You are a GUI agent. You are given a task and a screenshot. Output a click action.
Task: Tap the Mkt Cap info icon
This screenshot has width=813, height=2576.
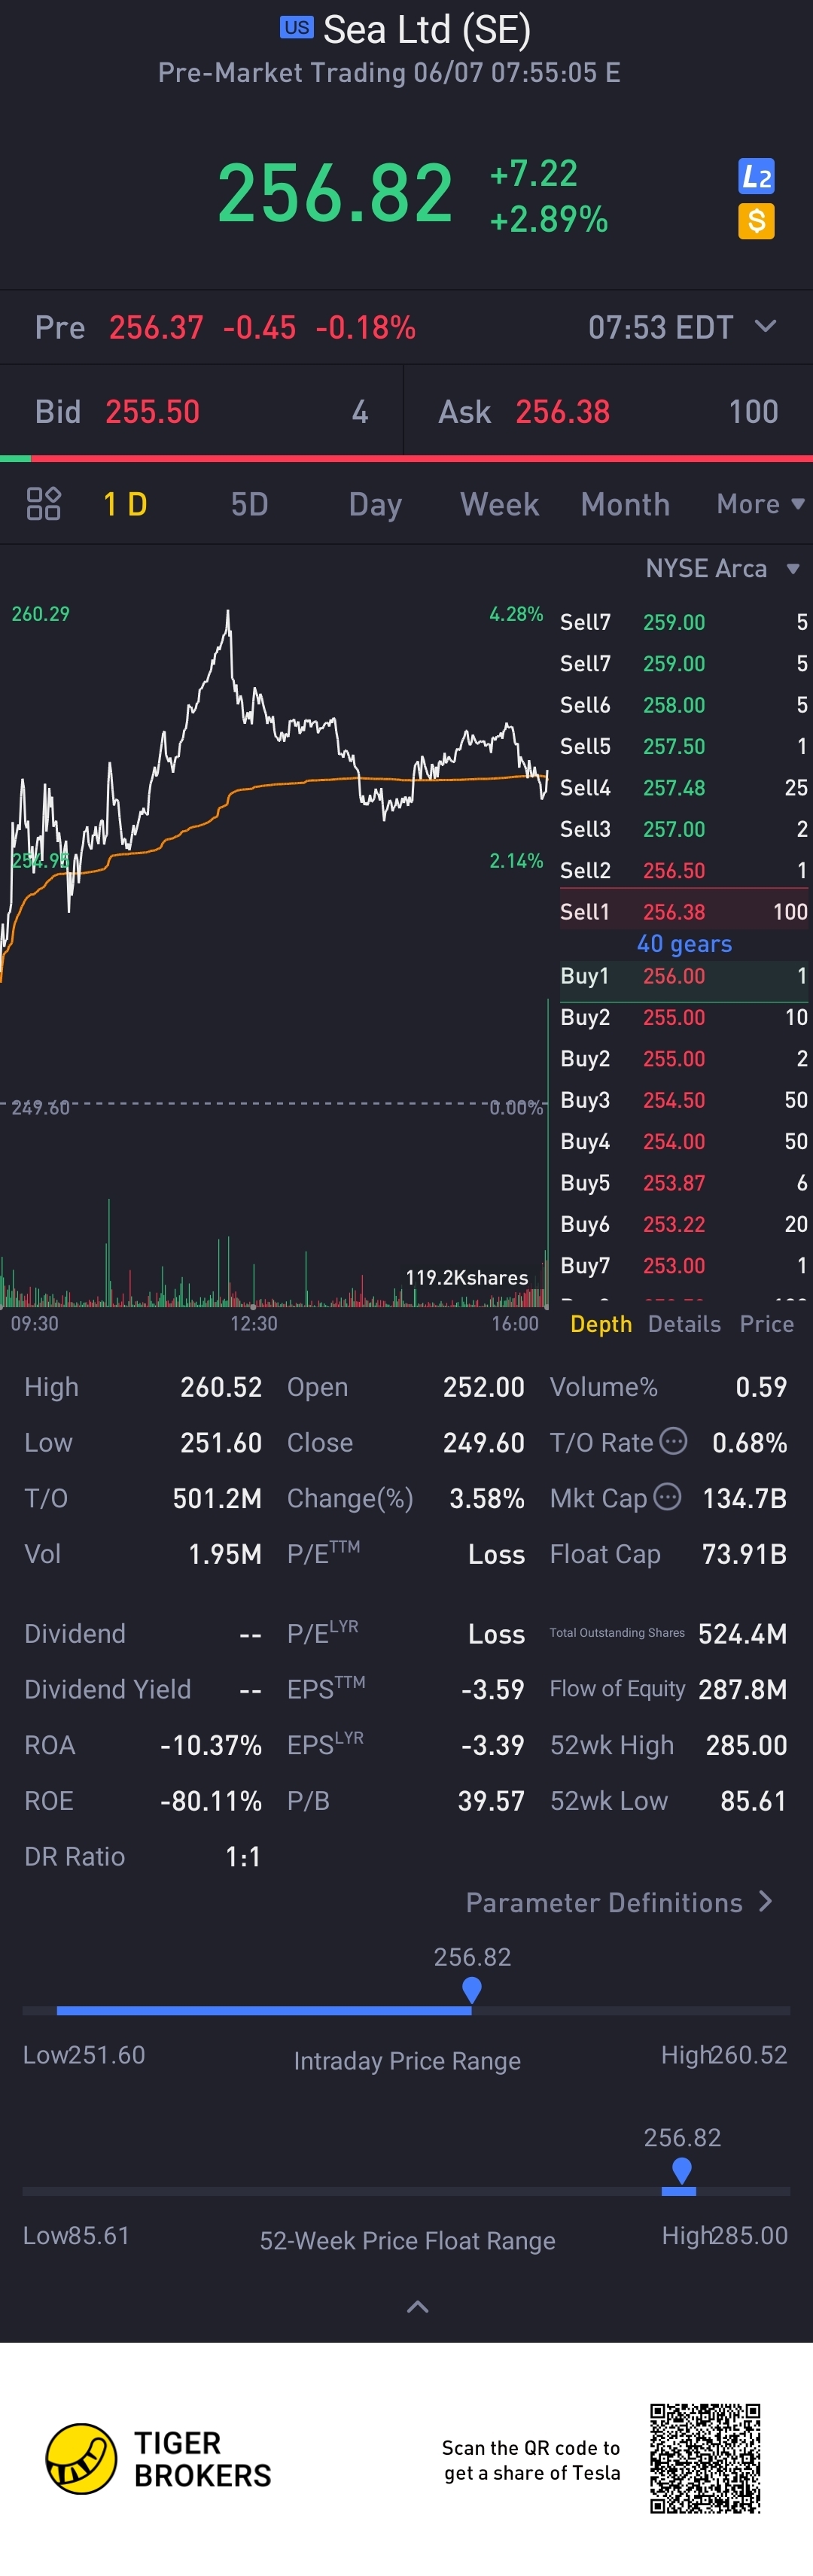pos(667,1497)
